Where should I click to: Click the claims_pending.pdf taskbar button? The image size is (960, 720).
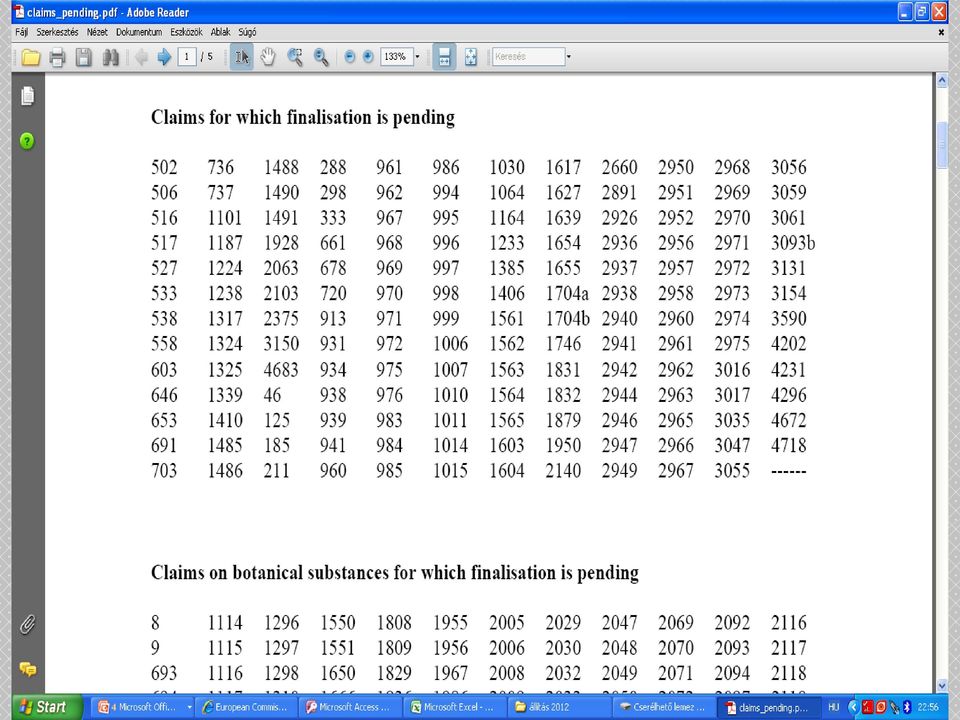pos(769,707)
